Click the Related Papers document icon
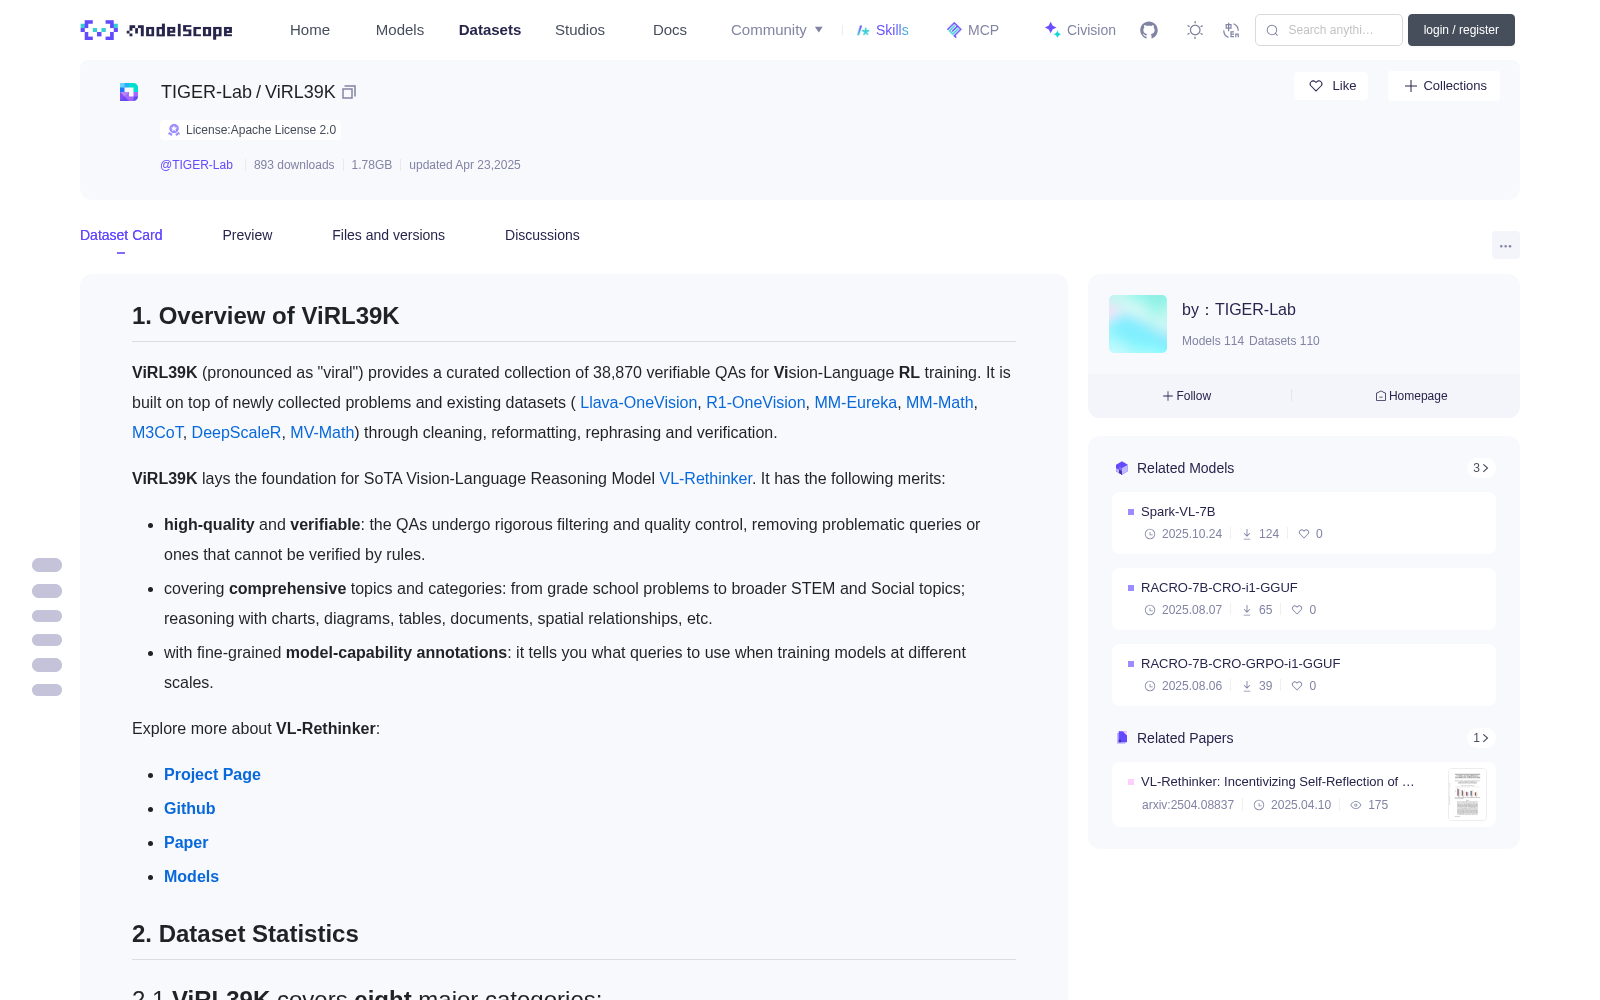Screen dimensions: 1600x1000 click(1122, 738)
